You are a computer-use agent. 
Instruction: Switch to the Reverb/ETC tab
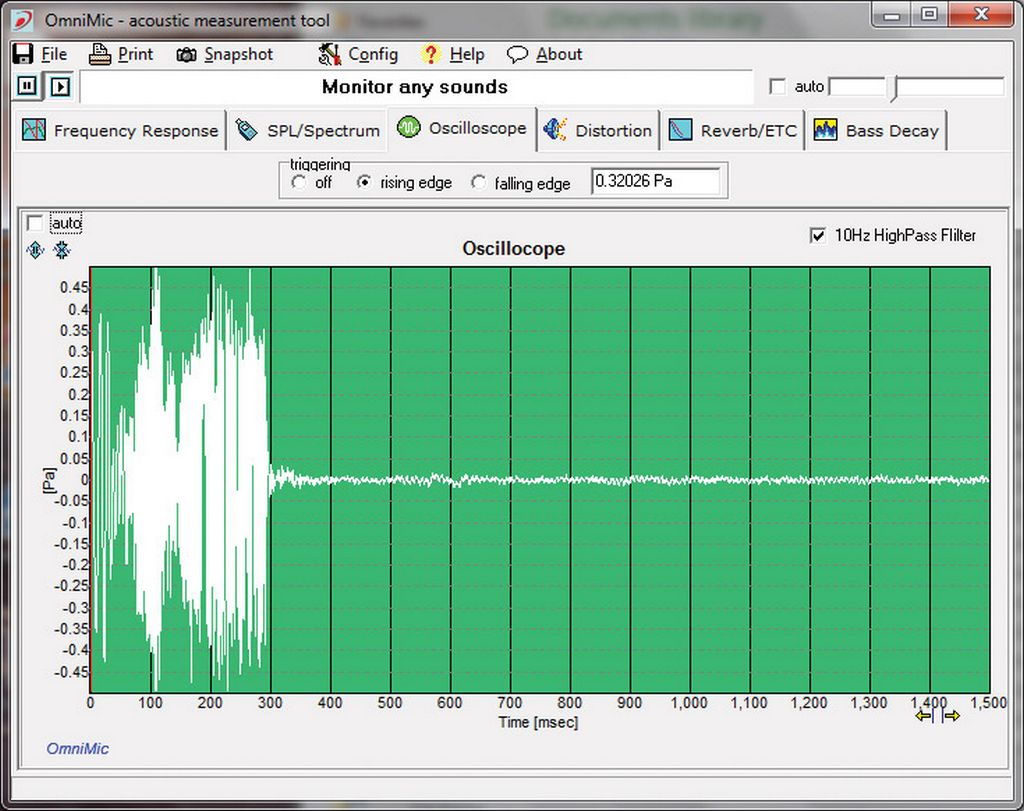coord(732,131)
